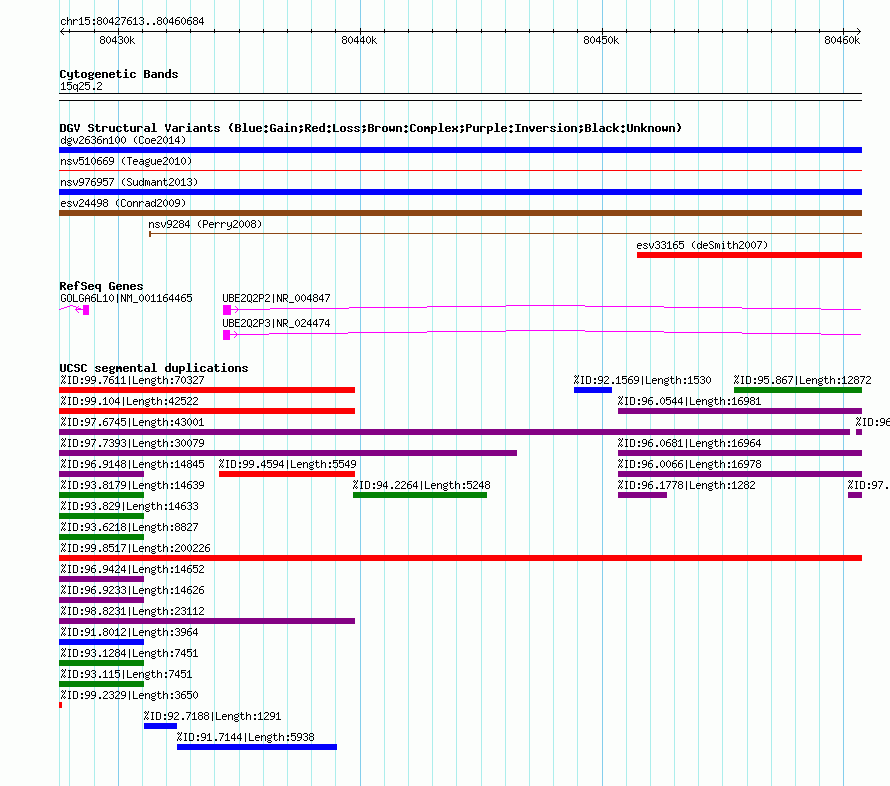Select the %ID:99.7611 Length:70327 red duplication bar
Viewport: 890px width, 786px height.
coord(207,390)
